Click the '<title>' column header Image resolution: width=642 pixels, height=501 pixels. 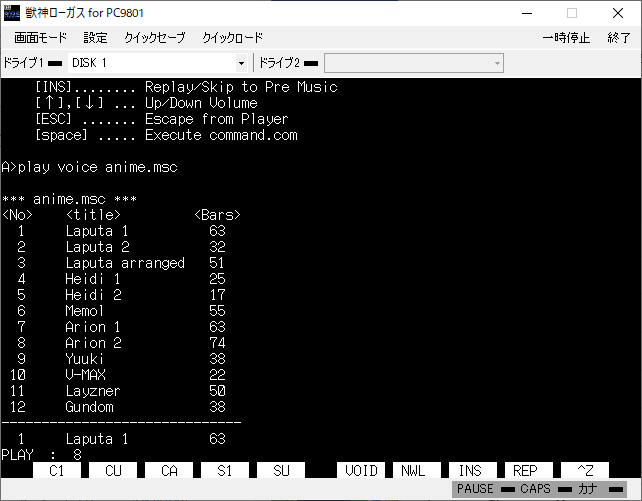[x=93, y=215]
